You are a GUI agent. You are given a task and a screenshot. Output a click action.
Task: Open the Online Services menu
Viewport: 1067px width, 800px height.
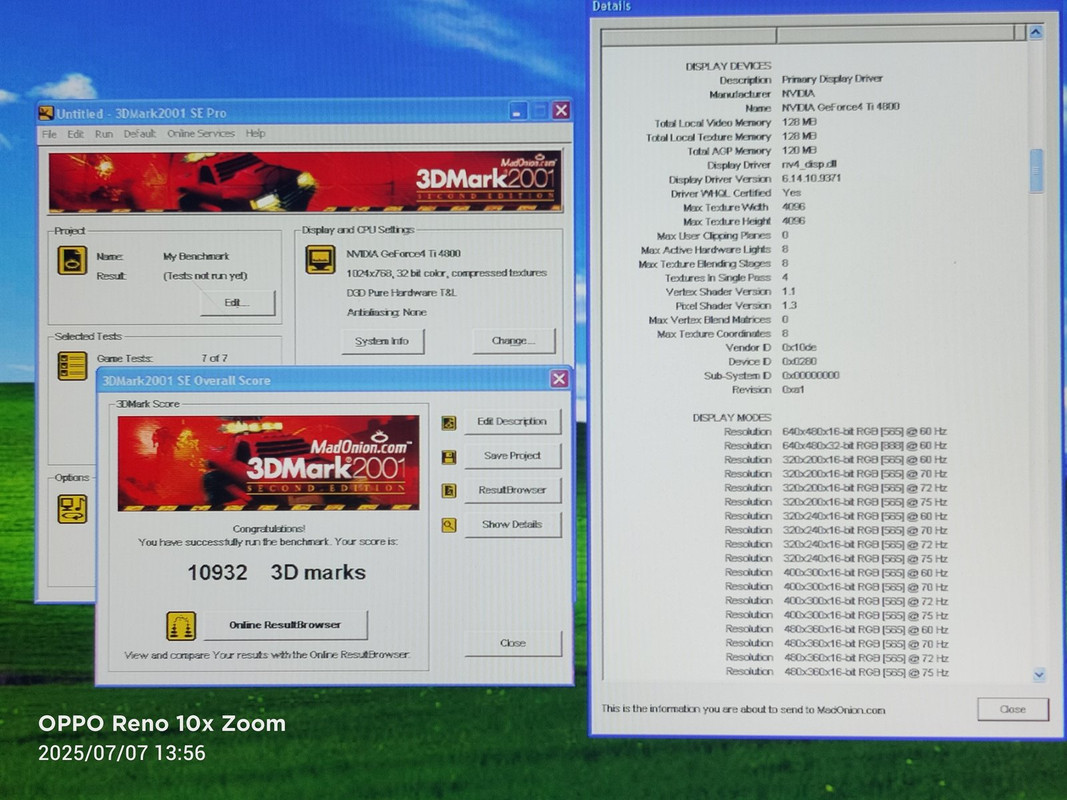201,133
